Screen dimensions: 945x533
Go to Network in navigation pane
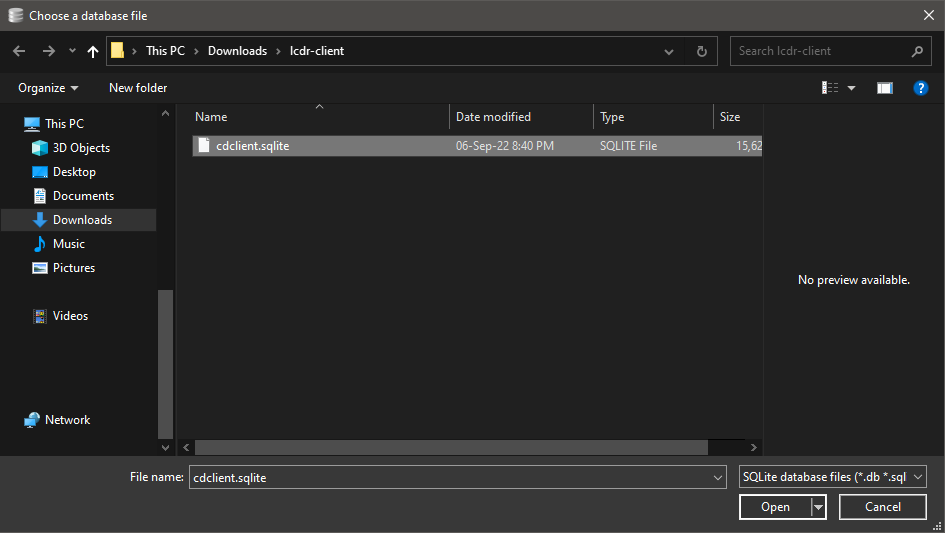(x=67, y=420)
